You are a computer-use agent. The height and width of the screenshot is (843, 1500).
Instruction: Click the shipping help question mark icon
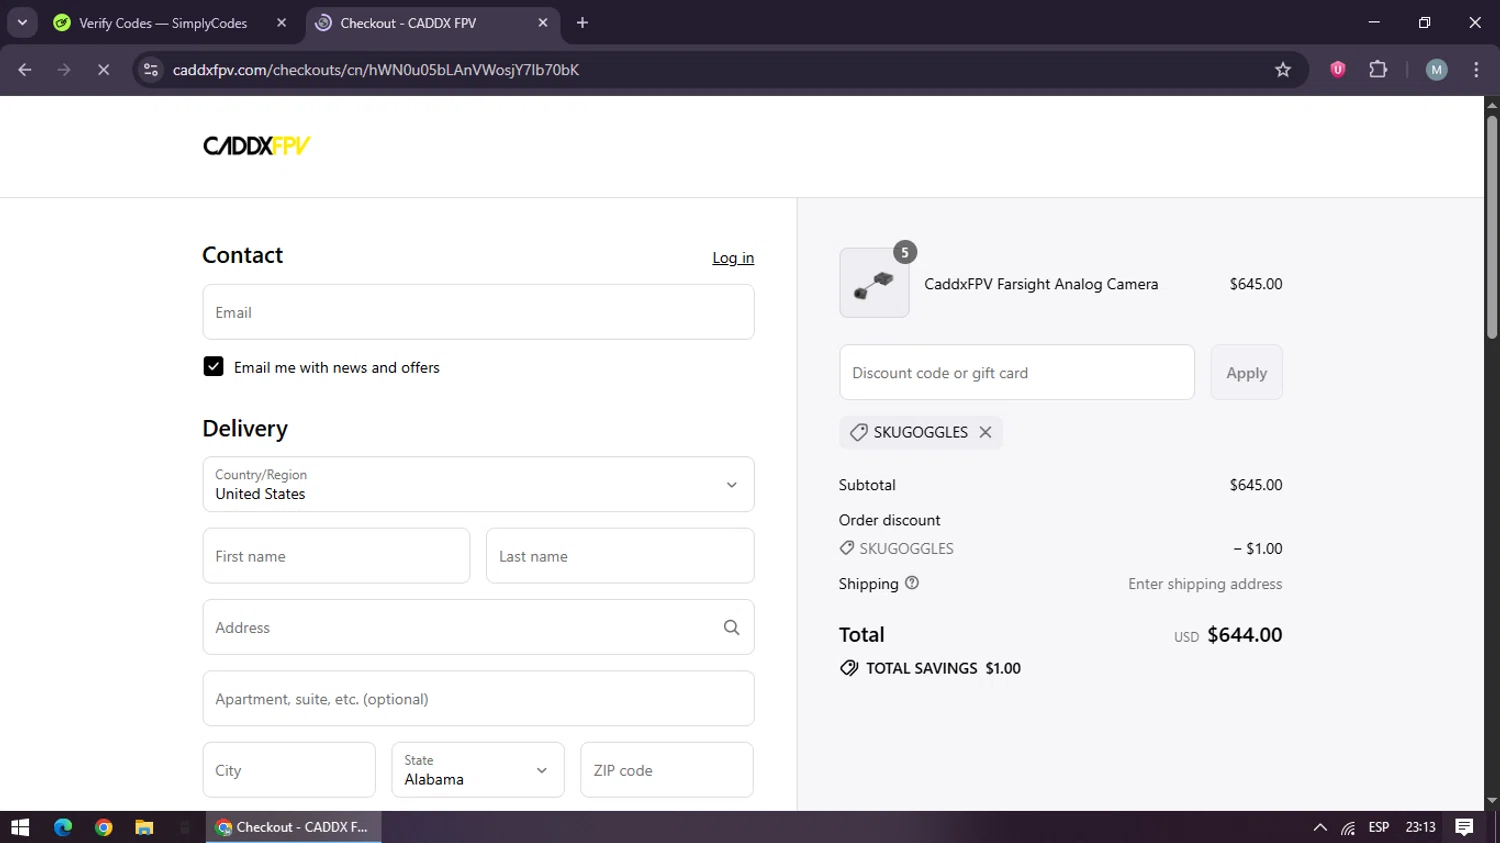tap(911, 583)
